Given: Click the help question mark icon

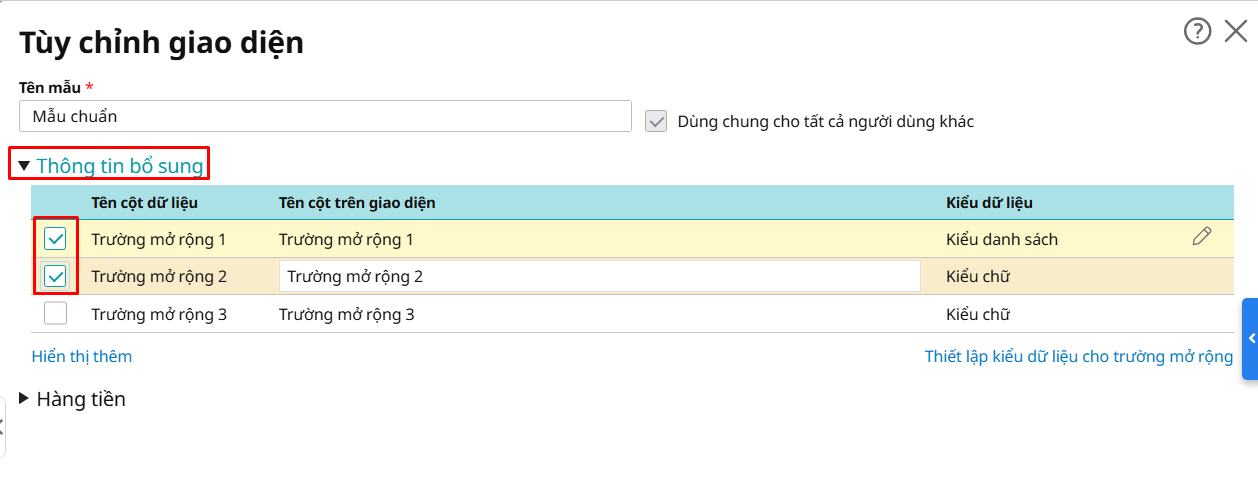Looking at the screenshot, I should tap(1197, 32).
